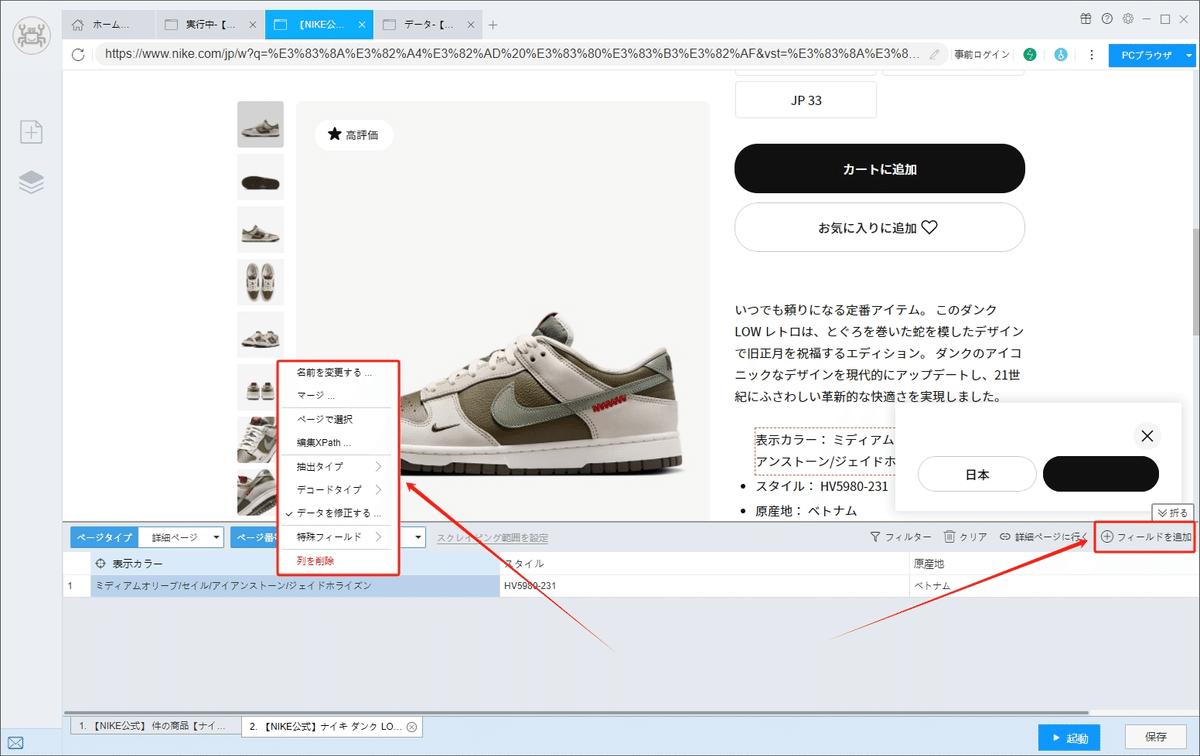Viewport: 1200px width, 756px height.
Task: Click the フィルター filter funnel icon
Action: click(x=875, y=537)
